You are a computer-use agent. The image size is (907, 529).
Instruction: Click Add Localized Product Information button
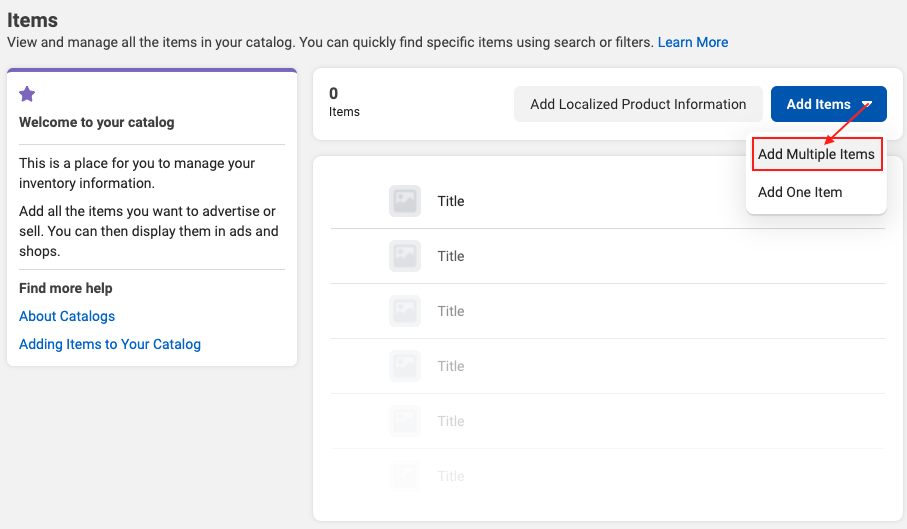click(638, 104)
